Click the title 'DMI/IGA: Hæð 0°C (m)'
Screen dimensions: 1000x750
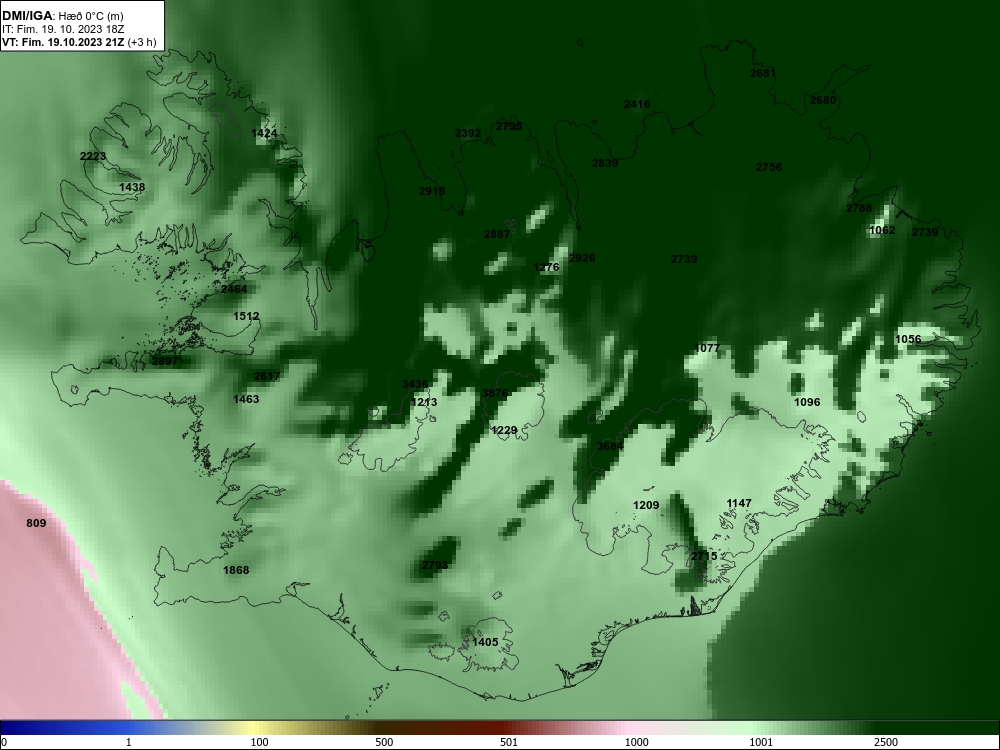point(62,17)
